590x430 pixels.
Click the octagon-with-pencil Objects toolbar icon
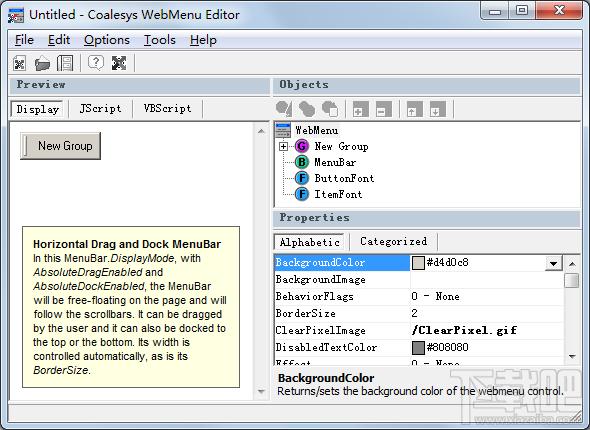click(x=284, y=109)
